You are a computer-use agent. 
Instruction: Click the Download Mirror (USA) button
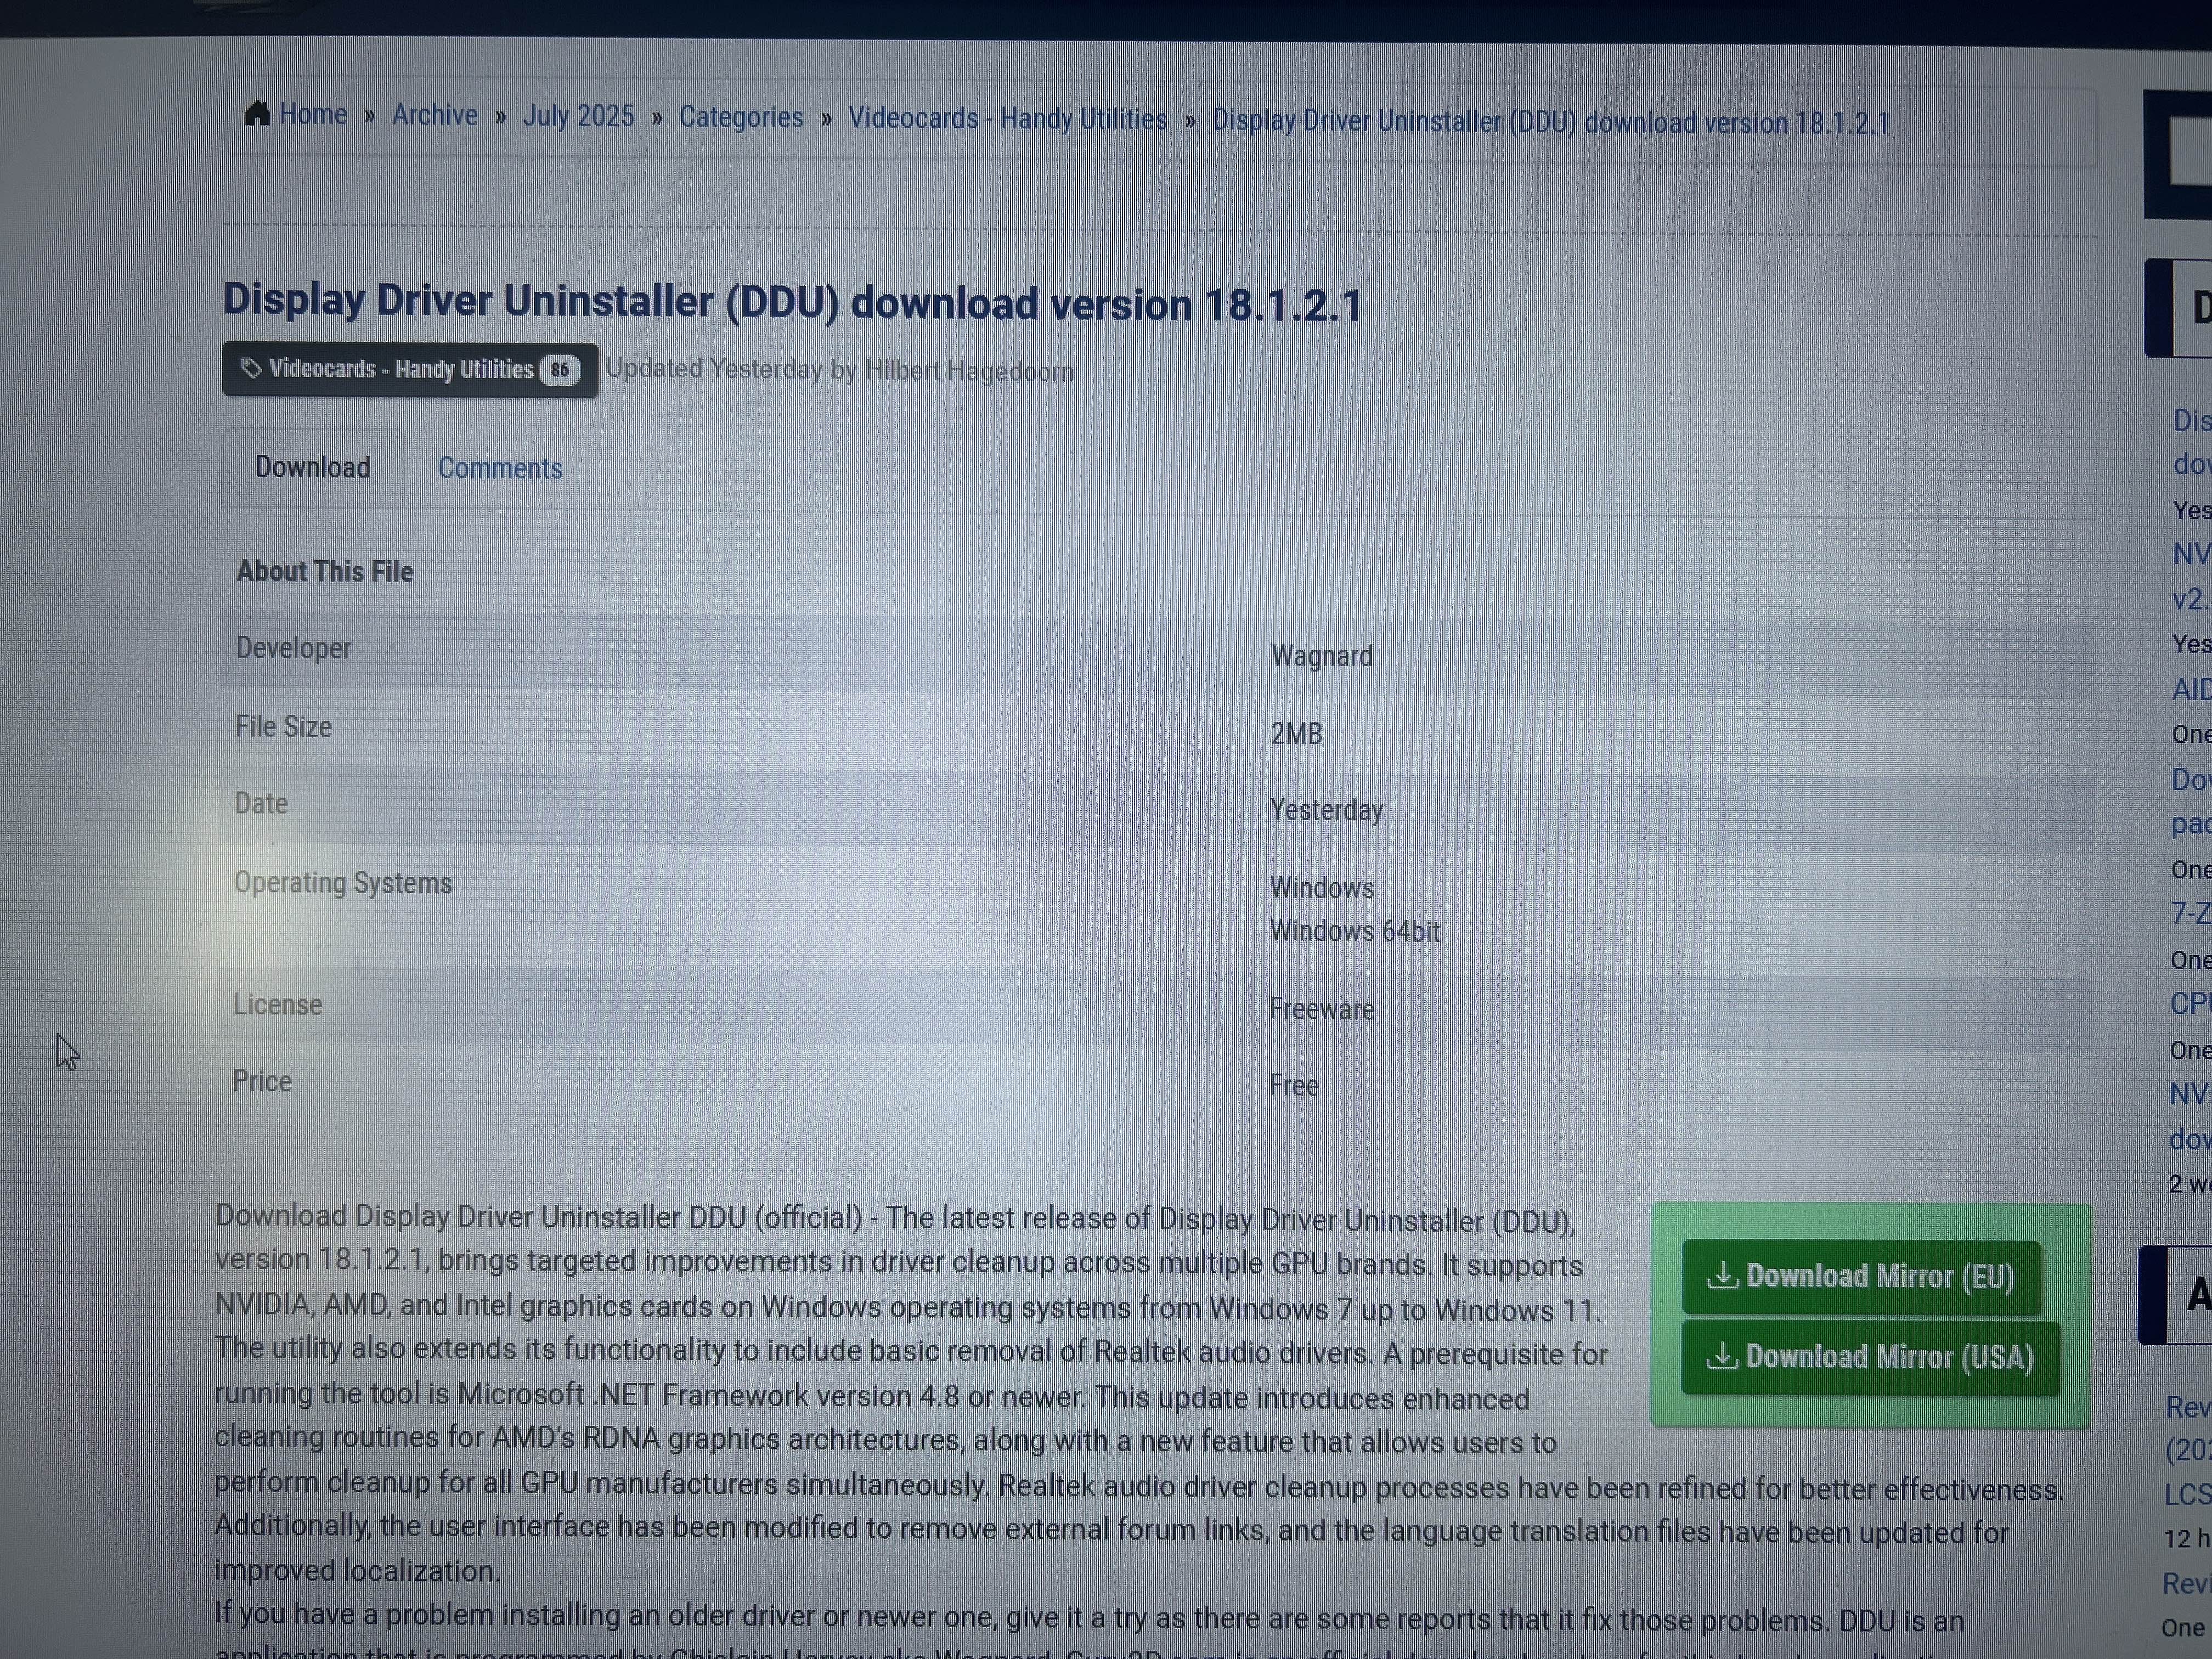1870,1358
